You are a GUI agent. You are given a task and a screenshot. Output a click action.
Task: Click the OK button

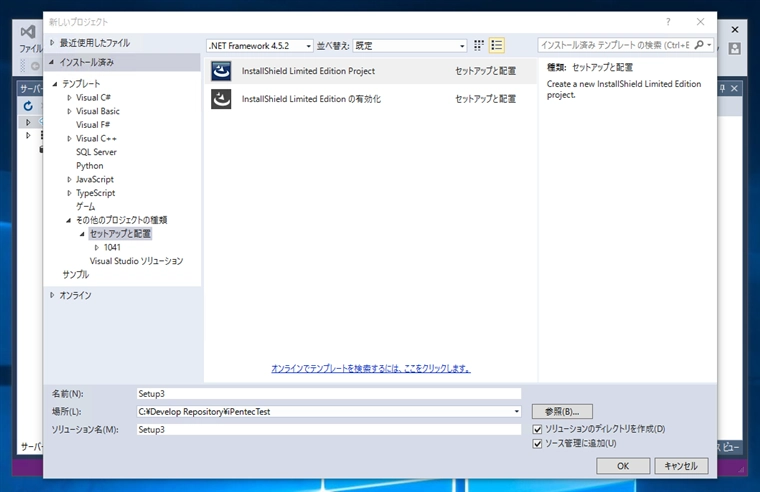[x=623, y=466]
